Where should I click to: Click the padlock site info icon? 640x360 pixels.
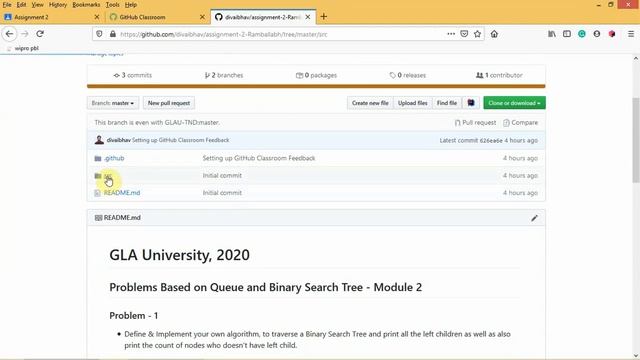pos(113,34)
